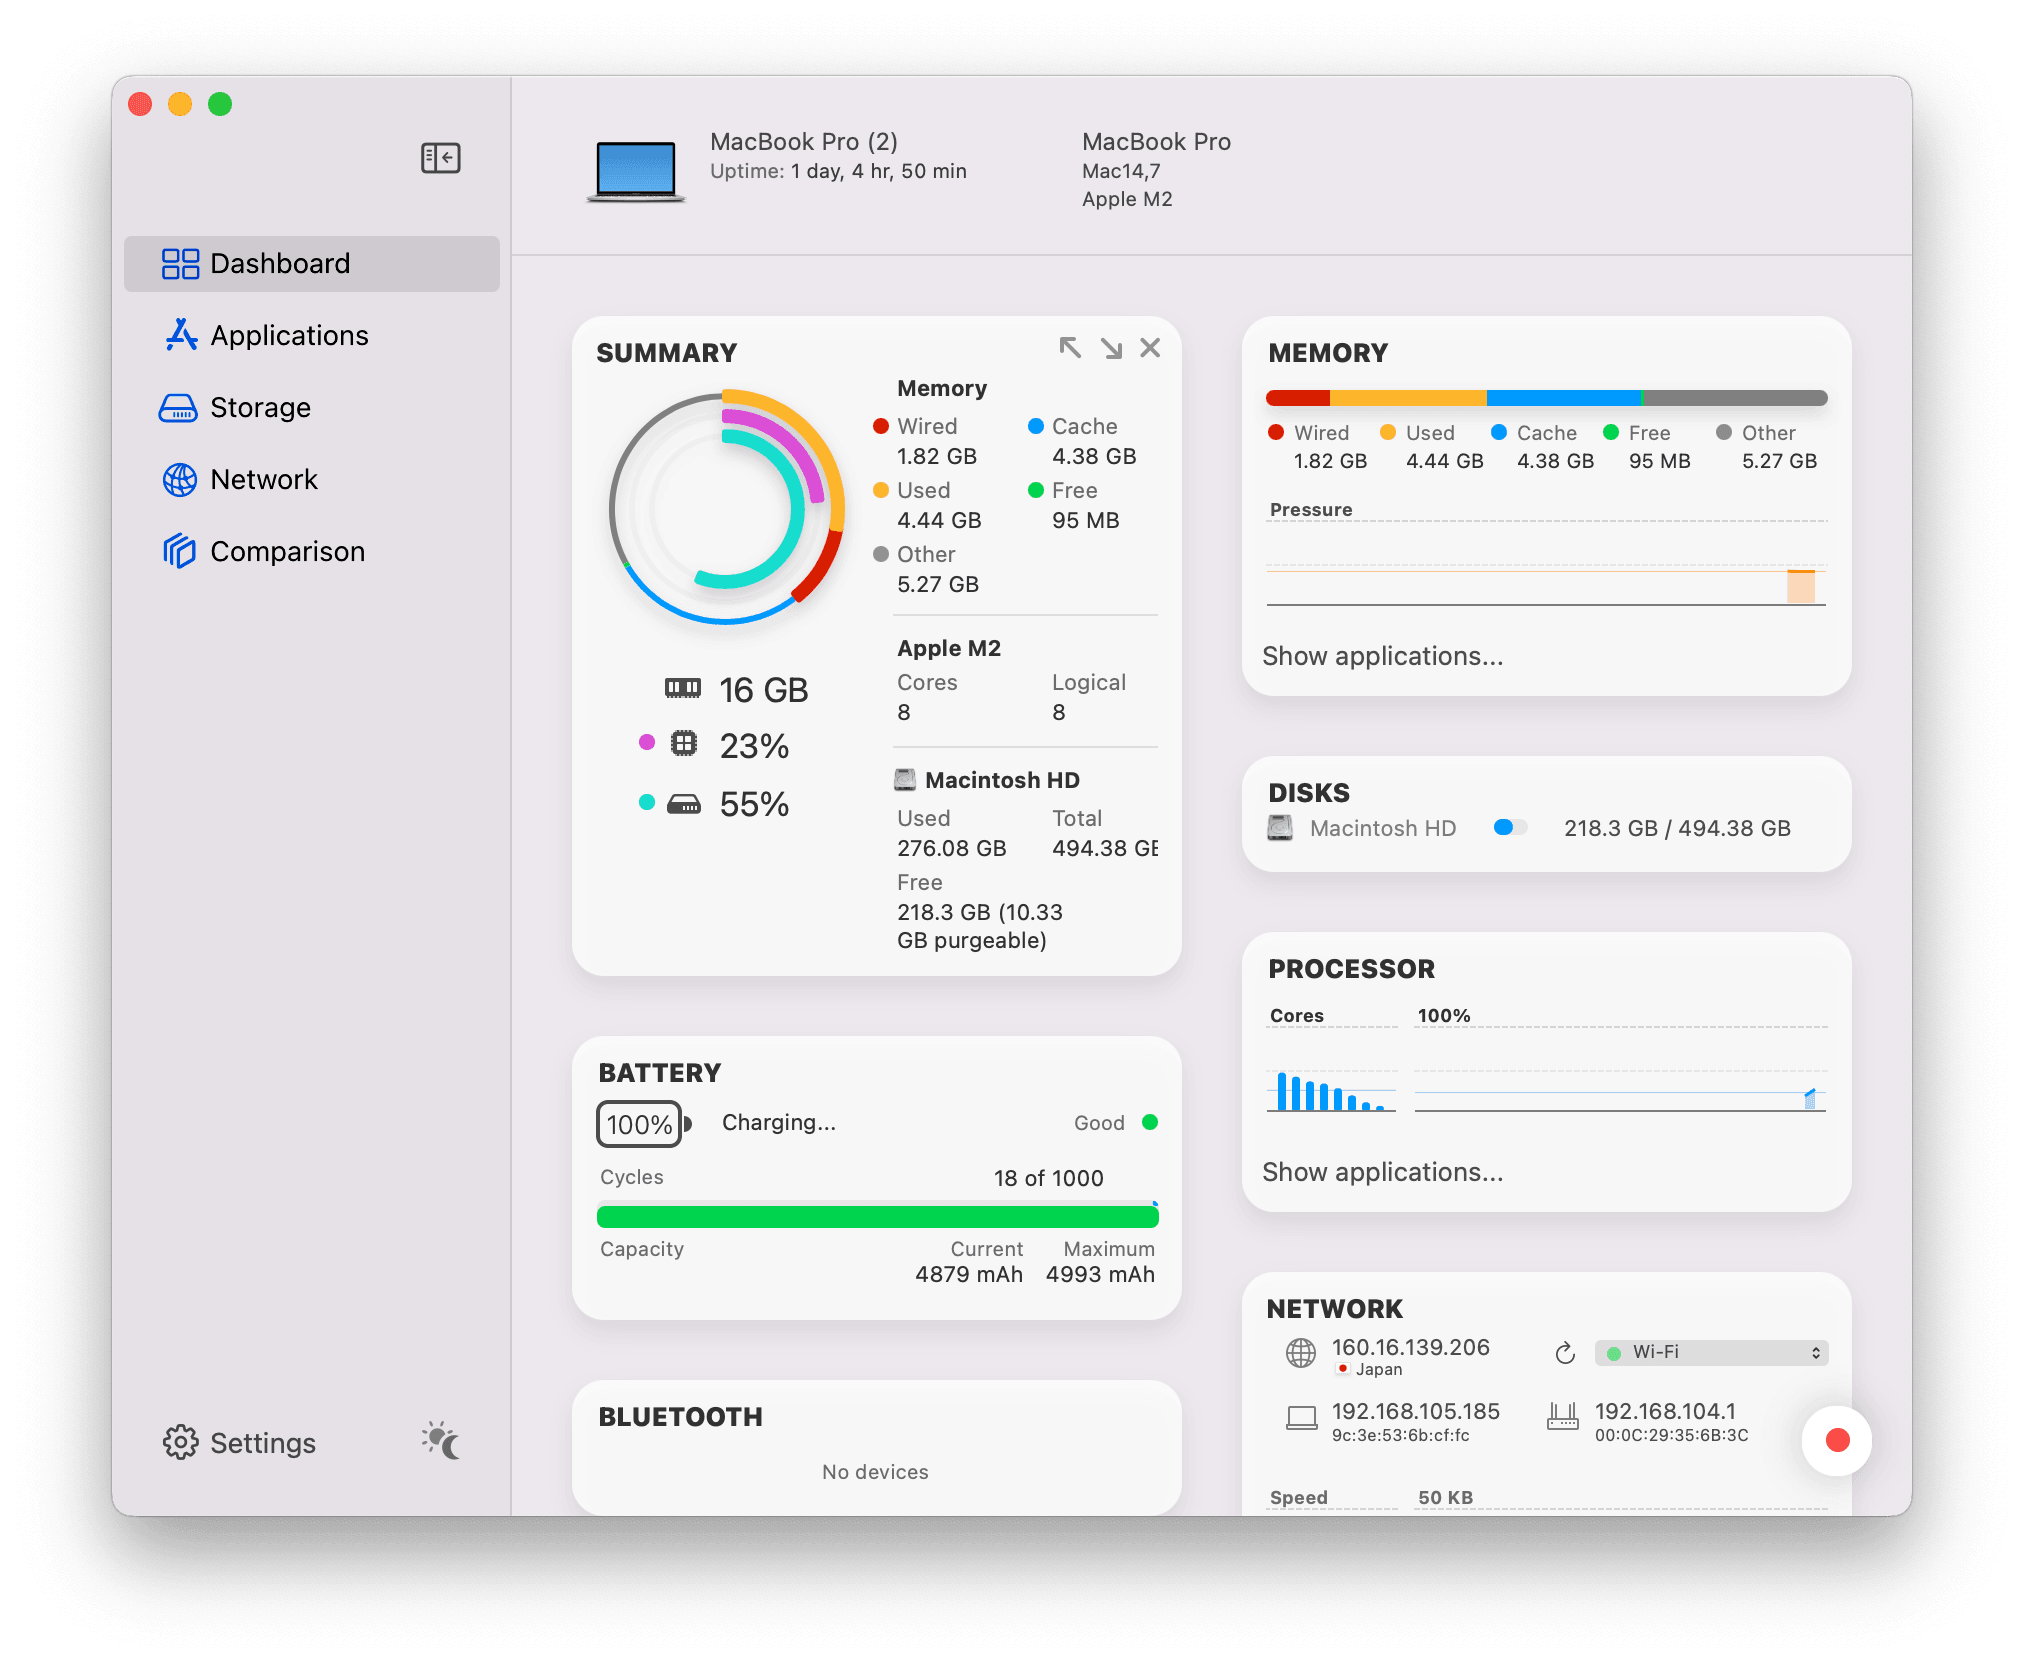Click the router icon next to 192.168.104.1
Screen dimensions: 2024x1664
pos(1562,1416)
